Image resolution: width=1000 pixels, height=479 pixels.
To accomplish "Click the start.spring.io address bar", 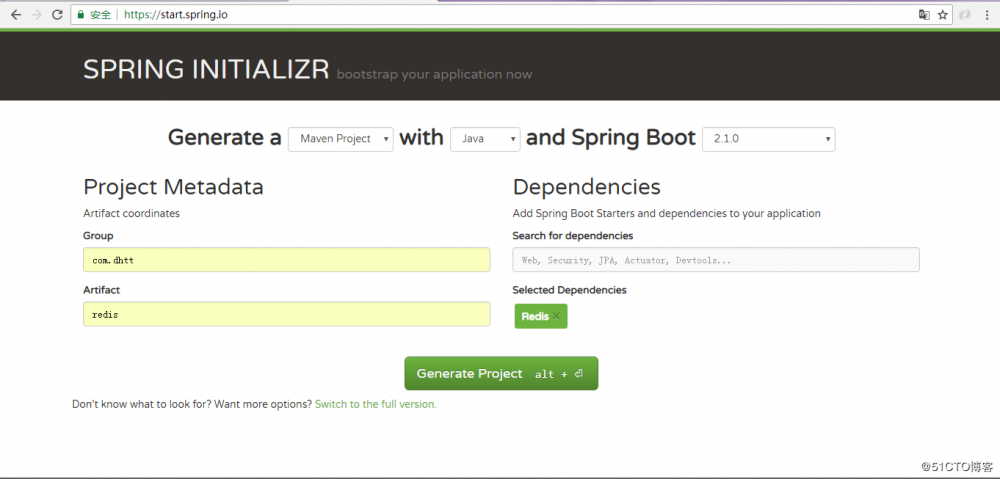I will (x=510, y=15).
